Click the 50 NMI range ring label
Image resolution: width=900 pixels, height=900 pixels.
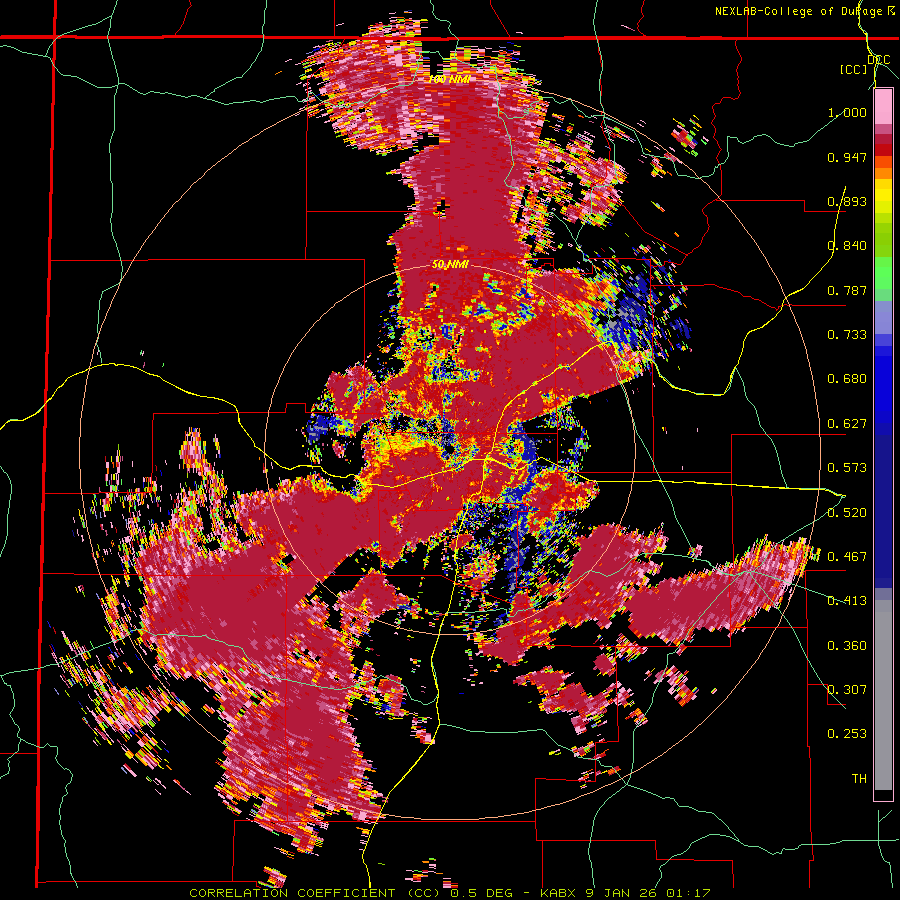450,265
